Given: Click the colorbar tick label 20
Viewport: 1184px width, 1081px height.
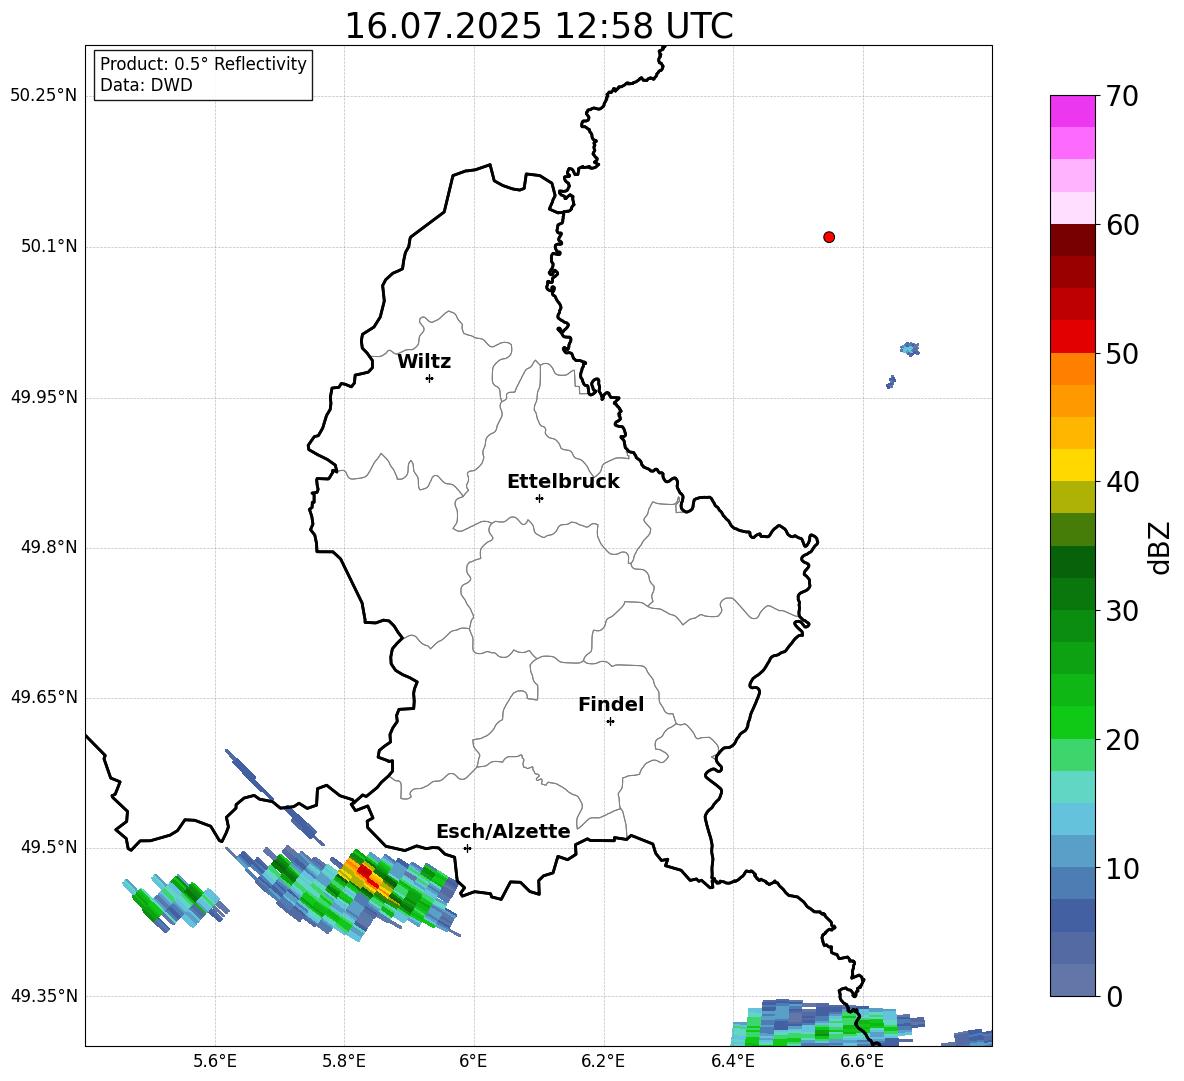Looking at the screenshot, I should (1121, 740).
